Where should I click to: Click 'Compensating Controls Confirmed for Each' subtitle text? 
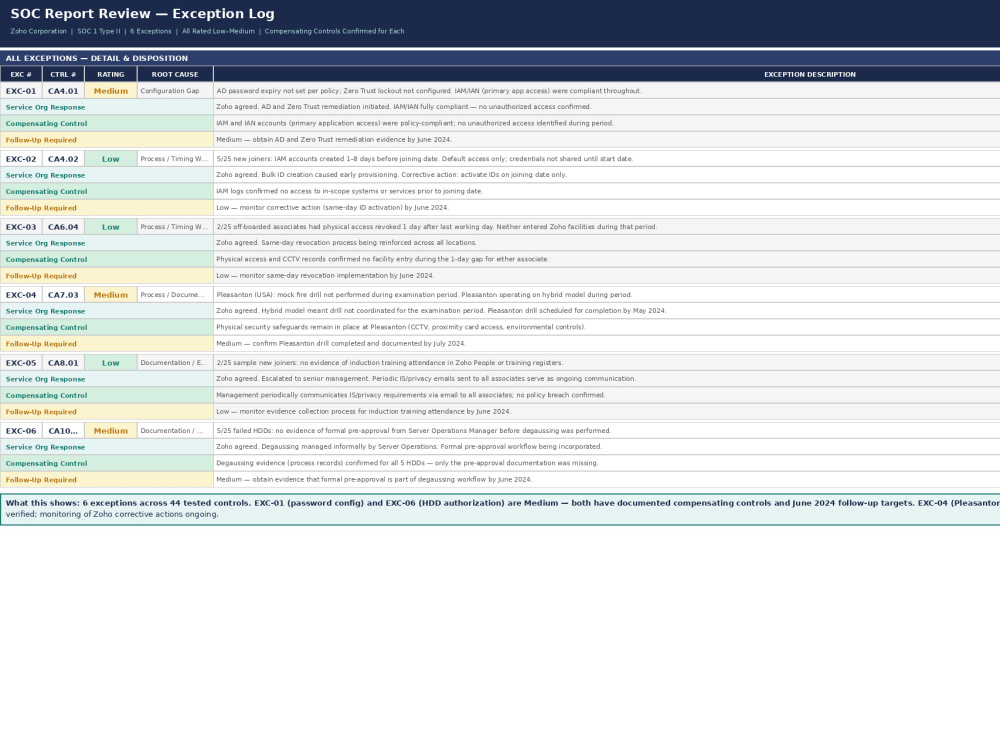tap(334, 31)
